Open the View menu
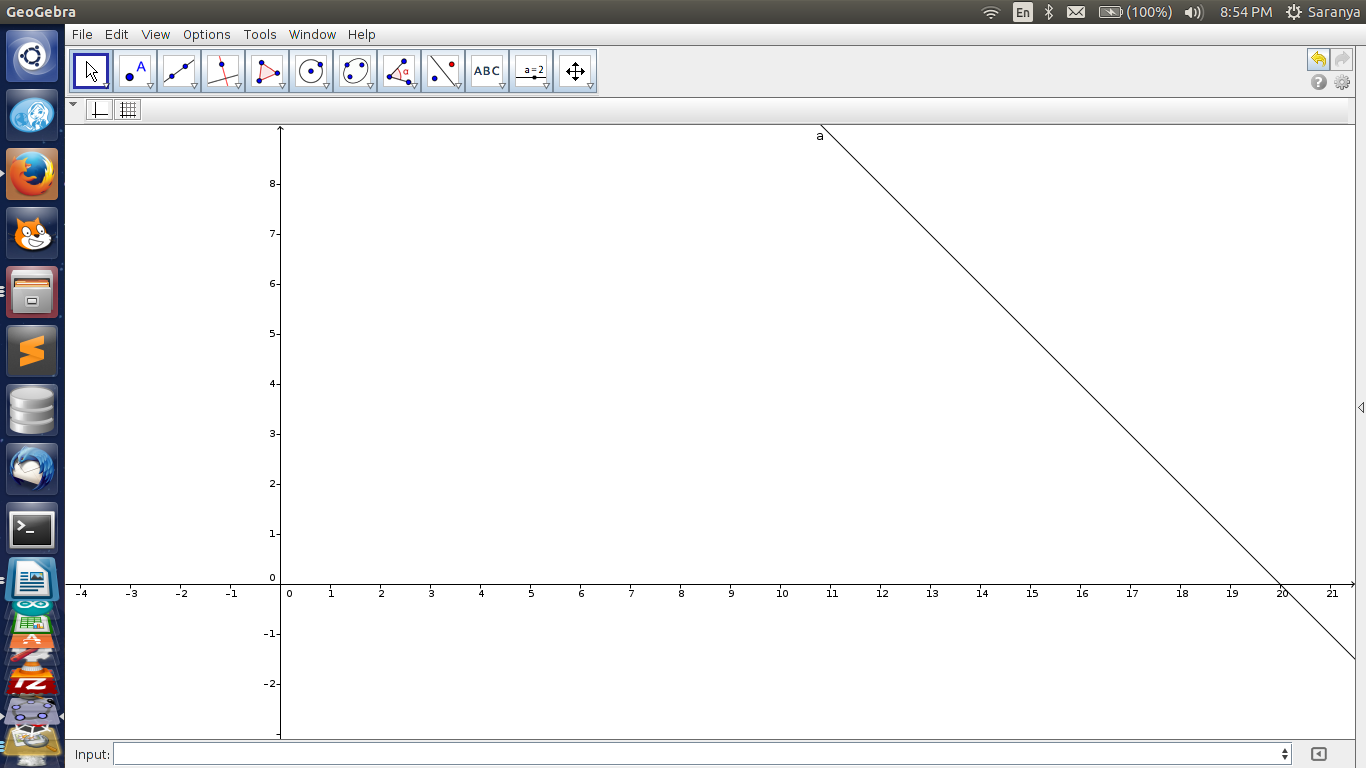The image size is (1366, 768). pyautogui.click(x=155, y=34)
